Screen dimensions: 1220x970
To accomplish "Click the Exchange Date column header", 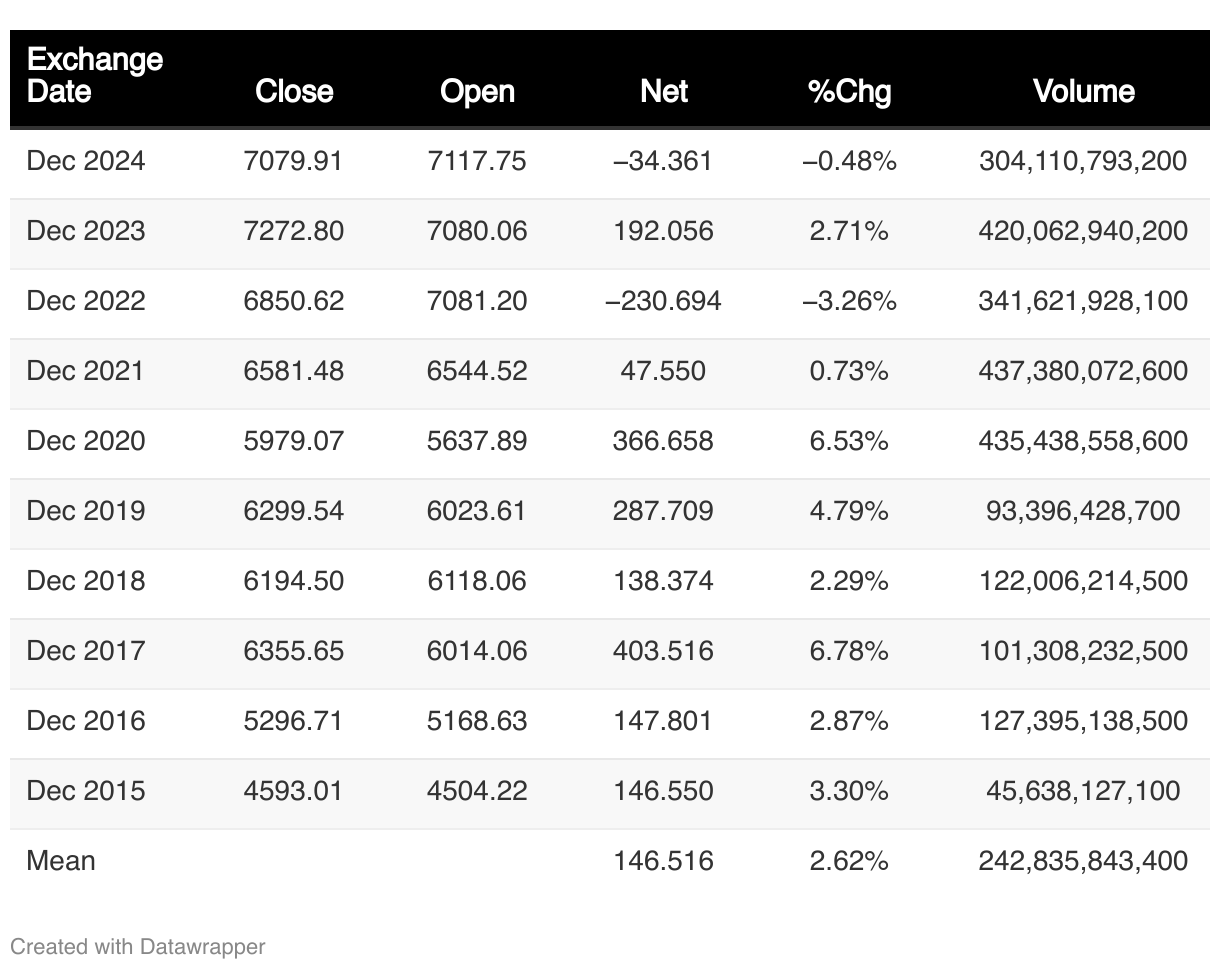I will (x=95, y=76).
